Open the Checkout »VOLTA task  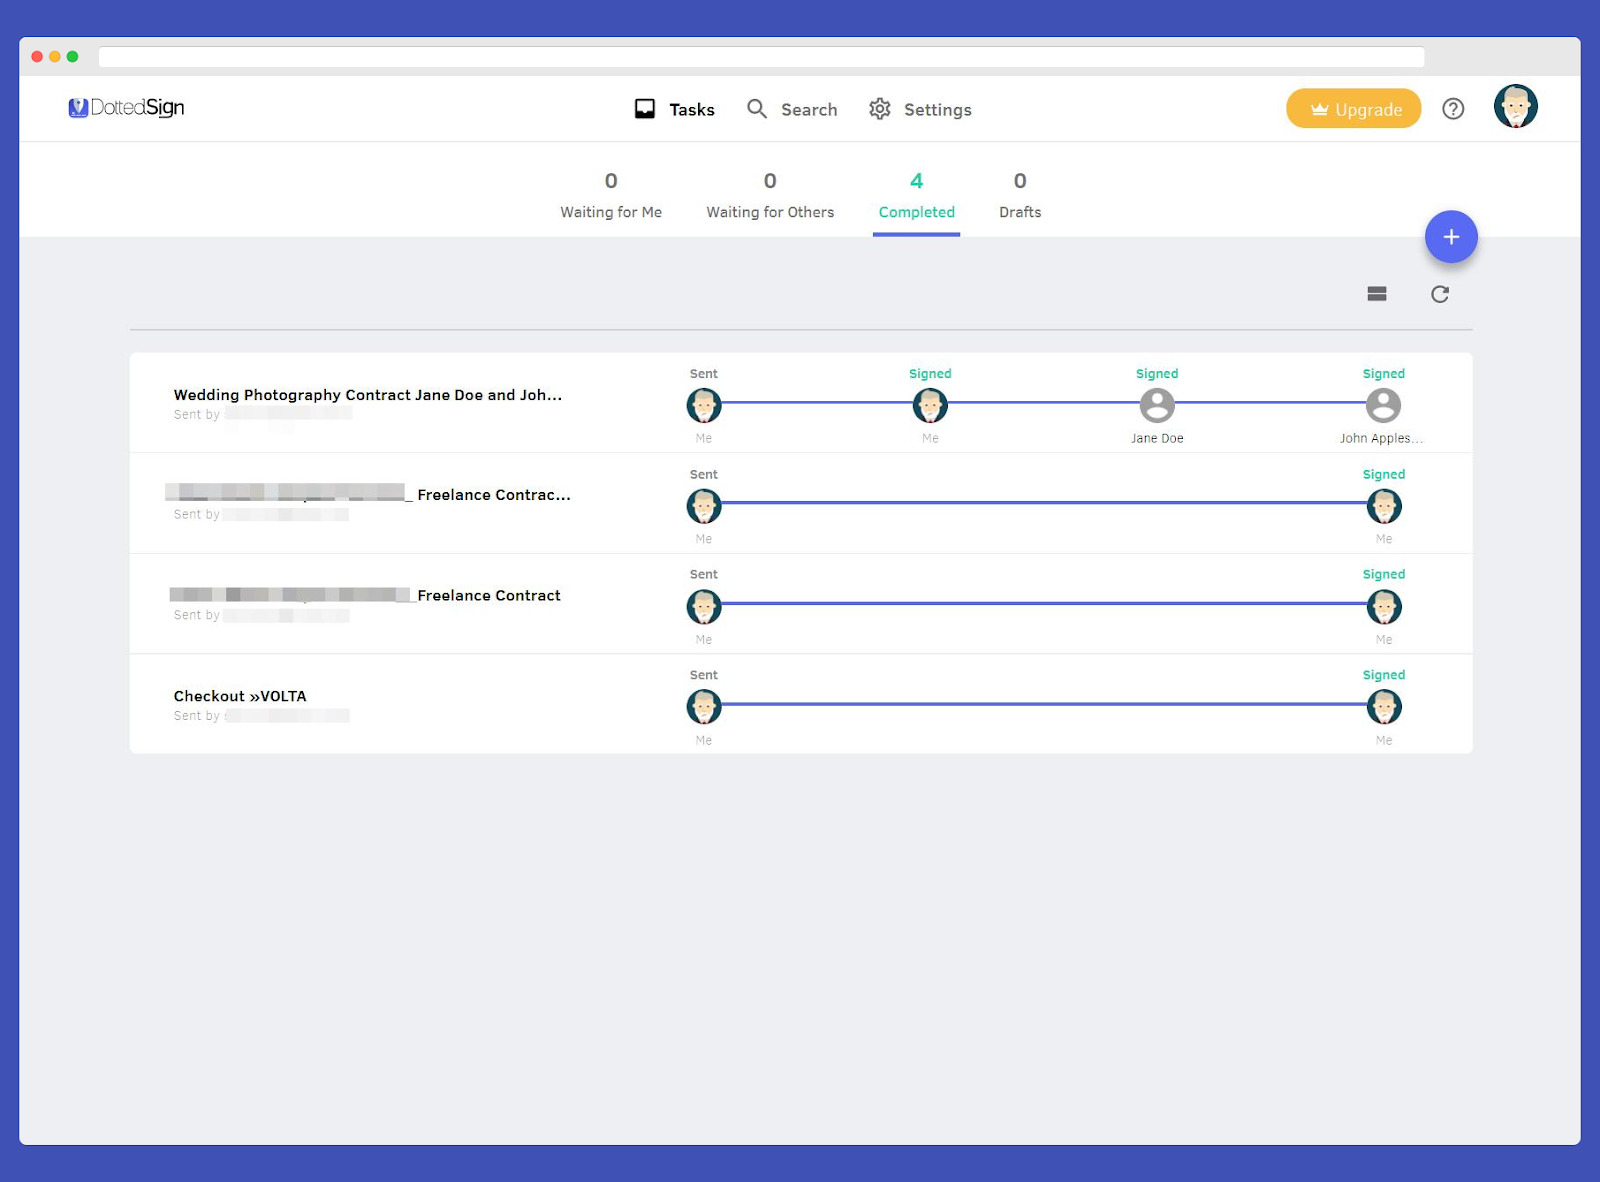240,696
